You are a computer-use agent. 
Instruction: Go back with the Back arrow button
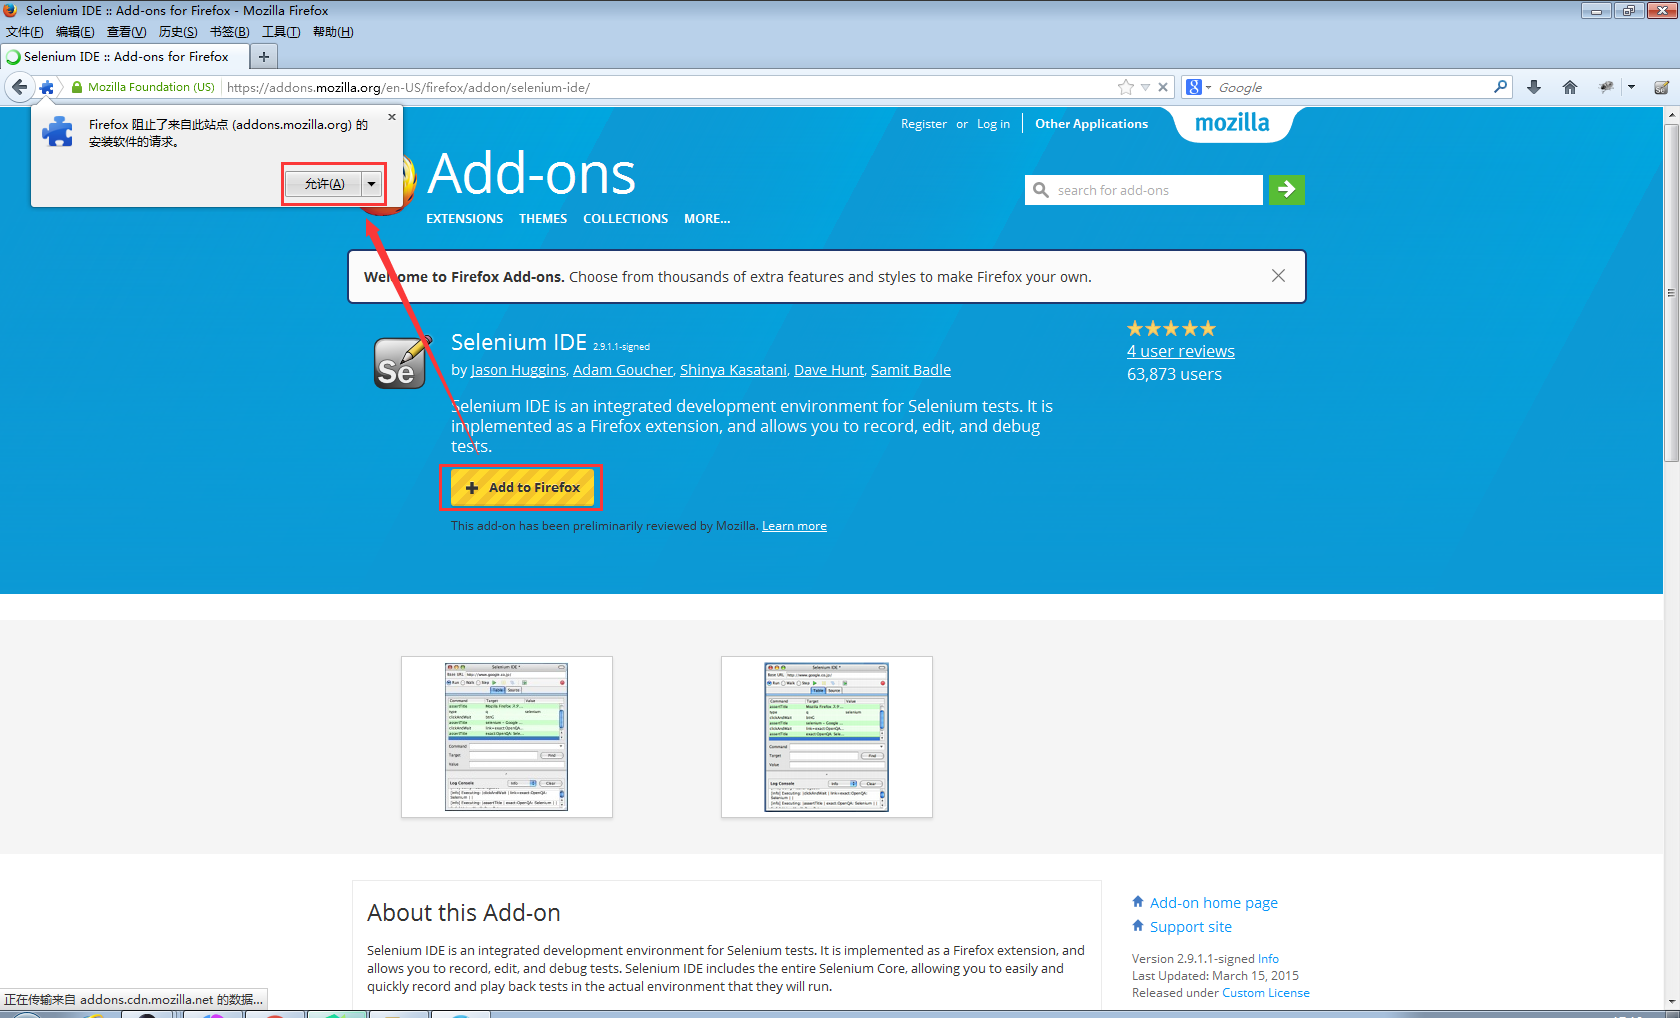point(19,87)
